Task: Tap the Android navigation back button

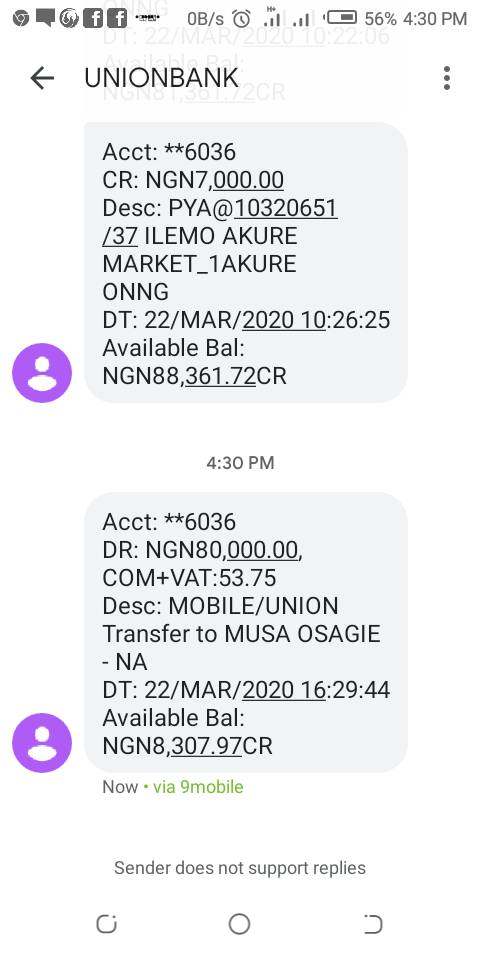Action: [x=372, y=924]
